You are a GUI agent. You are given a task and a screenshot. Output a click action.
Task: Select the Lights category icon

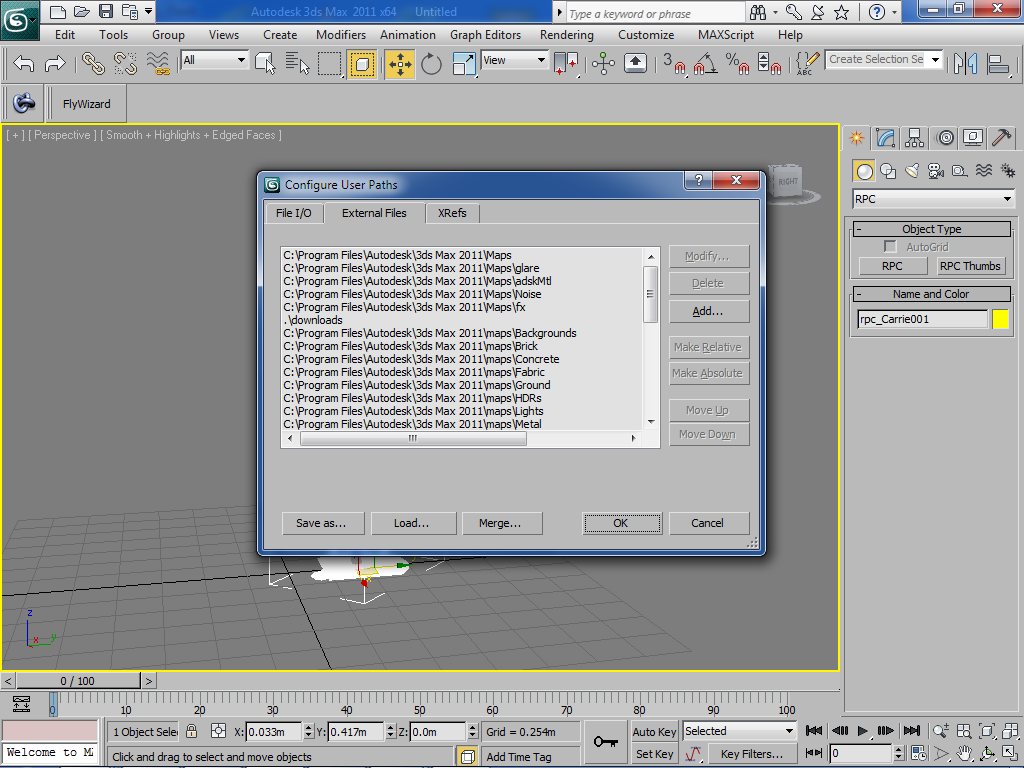tap(912, 171)
